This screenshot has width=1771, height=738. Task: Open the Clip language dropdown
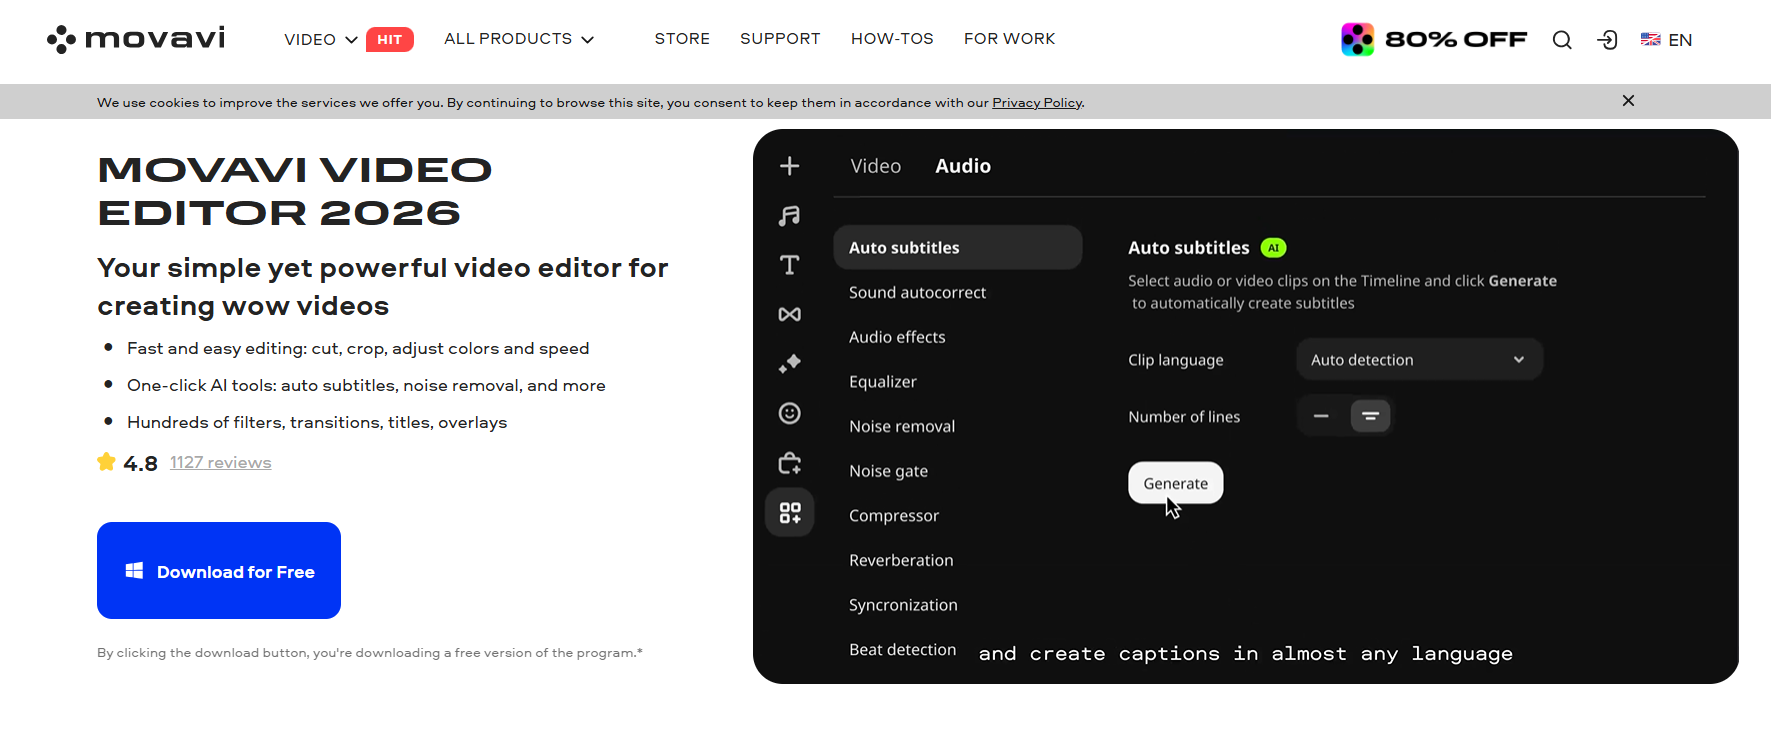pos(1419,360)
